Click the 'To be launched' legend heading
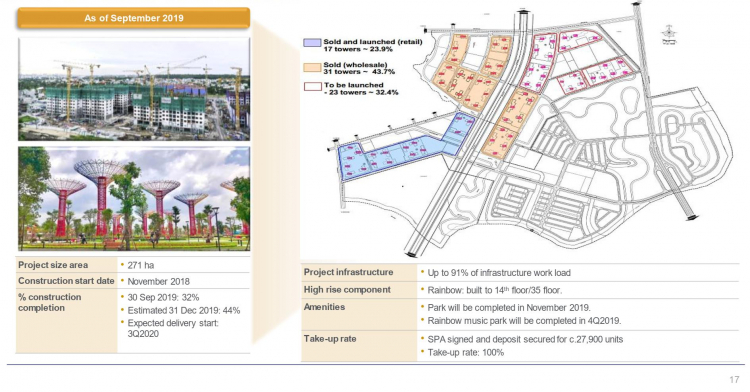Screen dimensions: 750x392 (x=353, y=85)
